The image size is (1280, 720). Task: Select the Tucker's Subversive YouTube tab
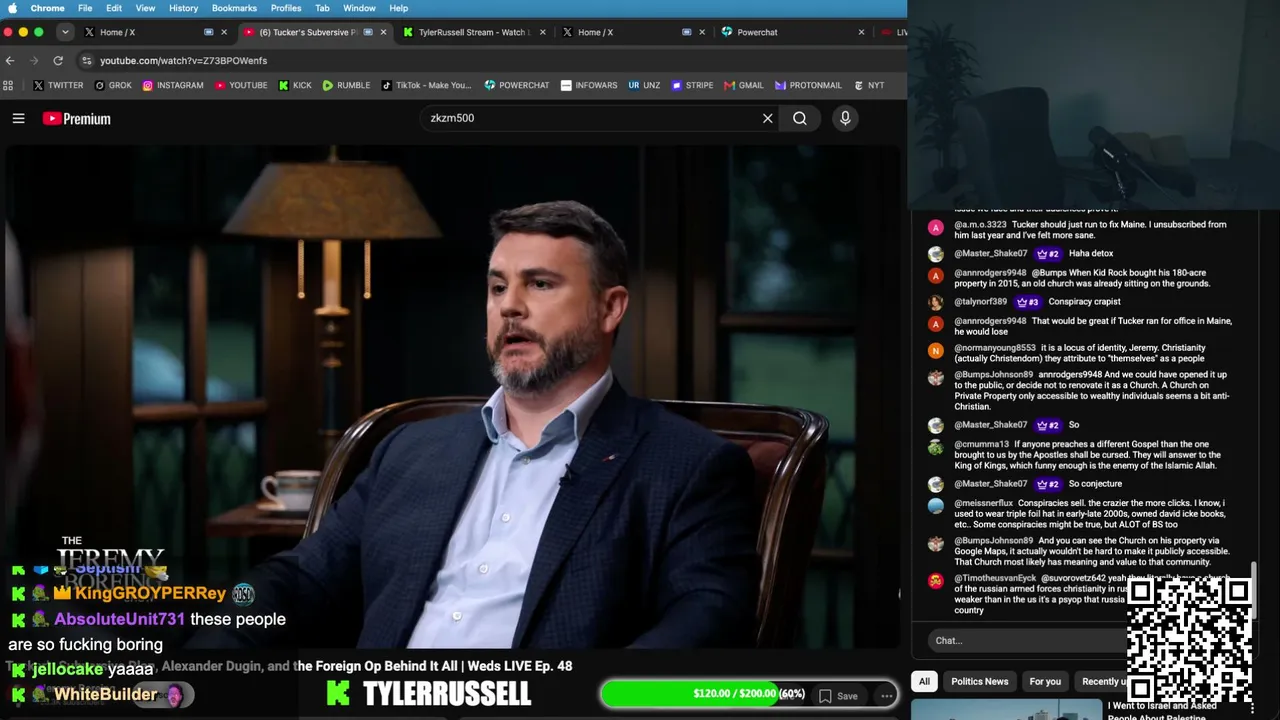click(308, 32)
